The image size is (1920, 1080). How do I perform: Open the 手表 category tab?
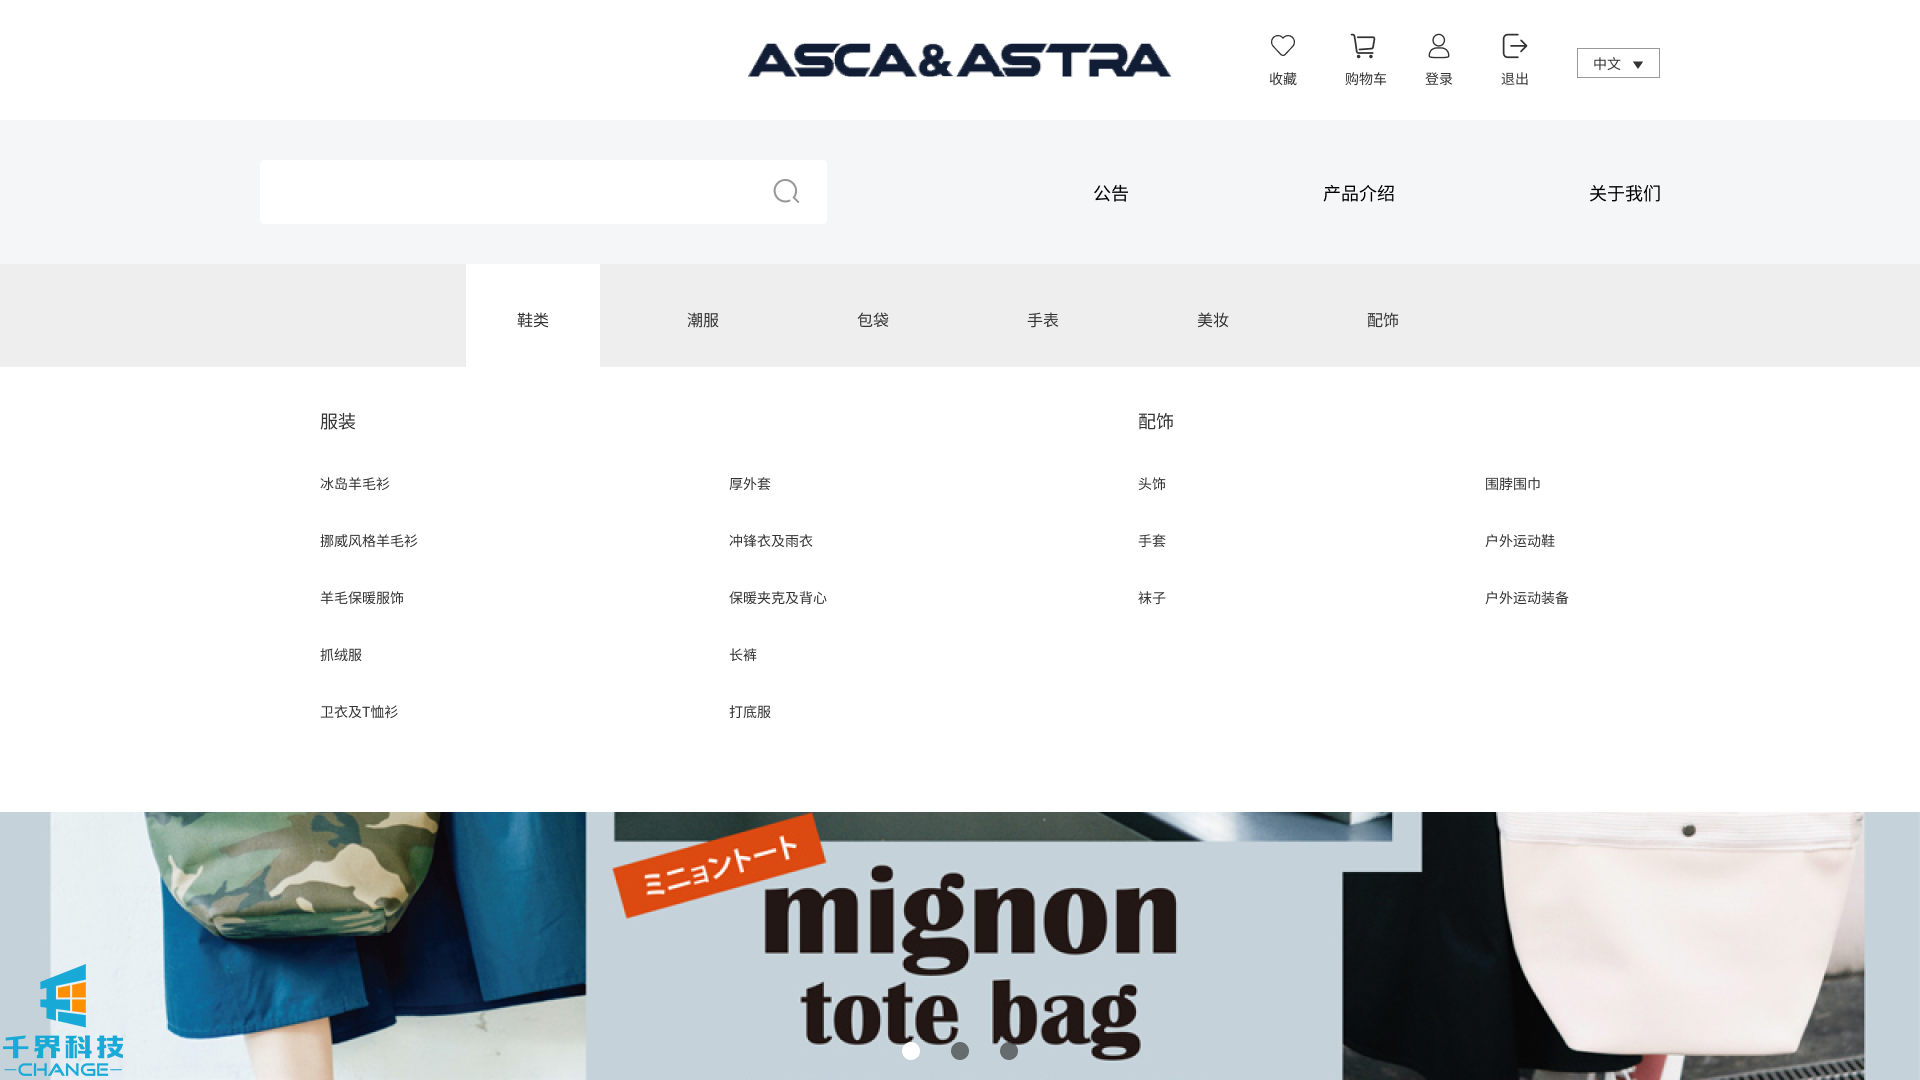click(x=1042, y=319)
